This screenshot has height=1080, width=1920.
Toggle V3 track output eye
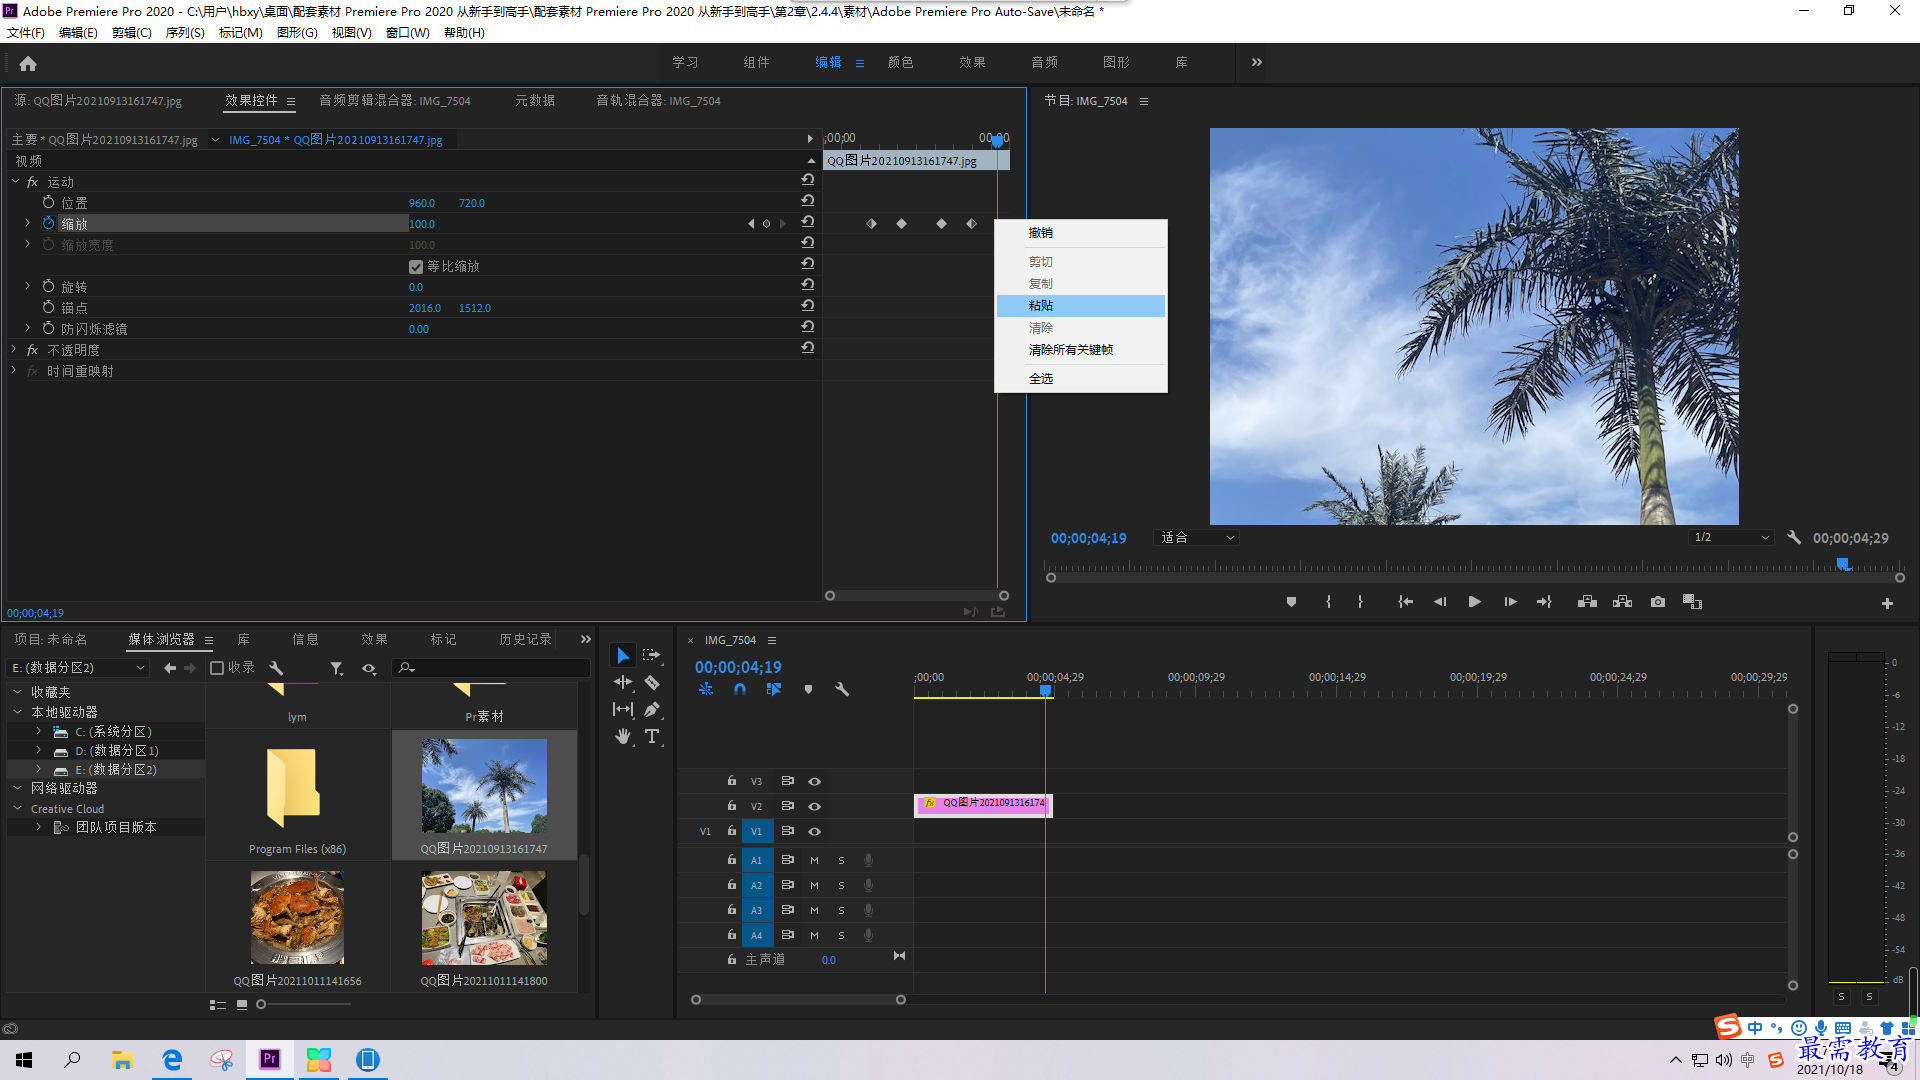pyautogui.click(x=814, y=781)
